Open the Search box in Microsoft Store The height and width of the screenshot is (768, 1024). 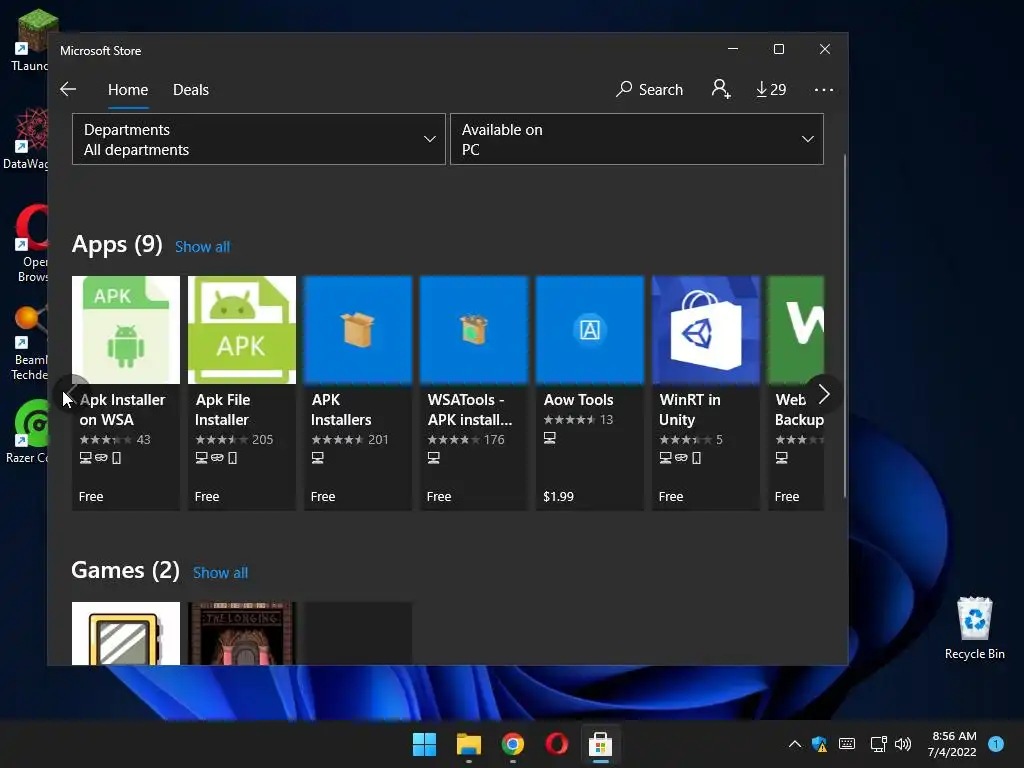coord(650,89)
